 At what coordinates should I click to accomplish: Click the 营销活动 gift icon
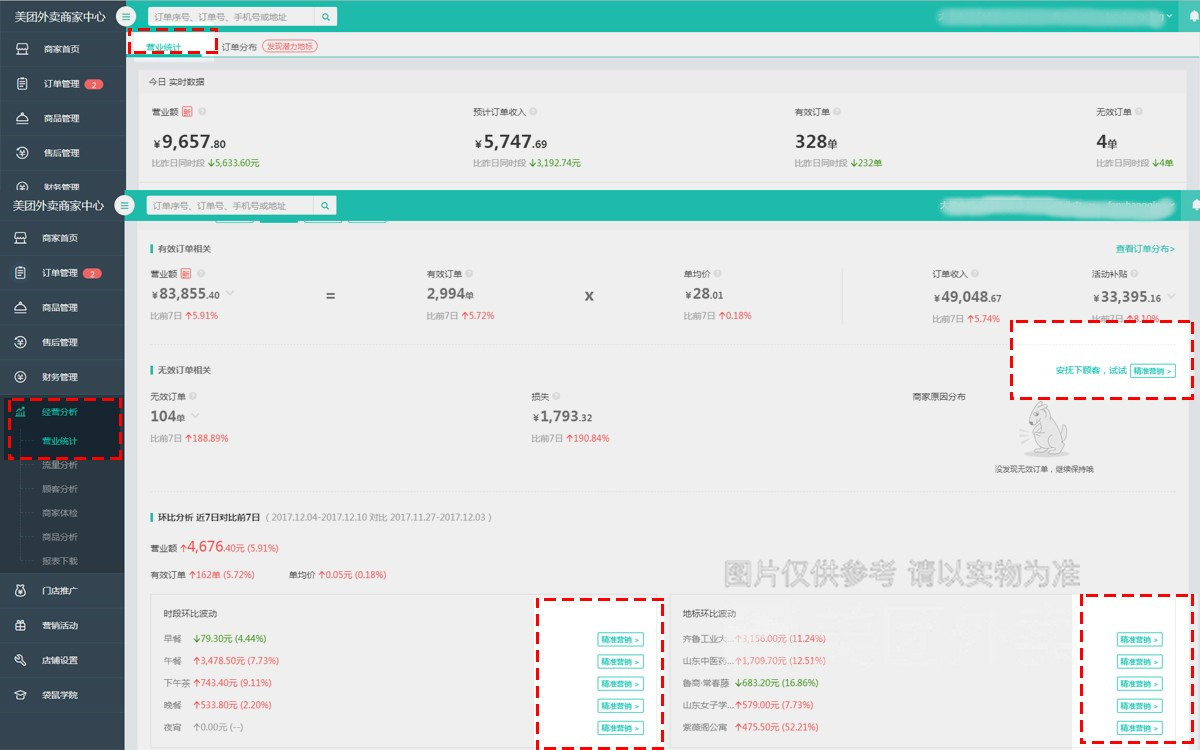coord(21,625)
